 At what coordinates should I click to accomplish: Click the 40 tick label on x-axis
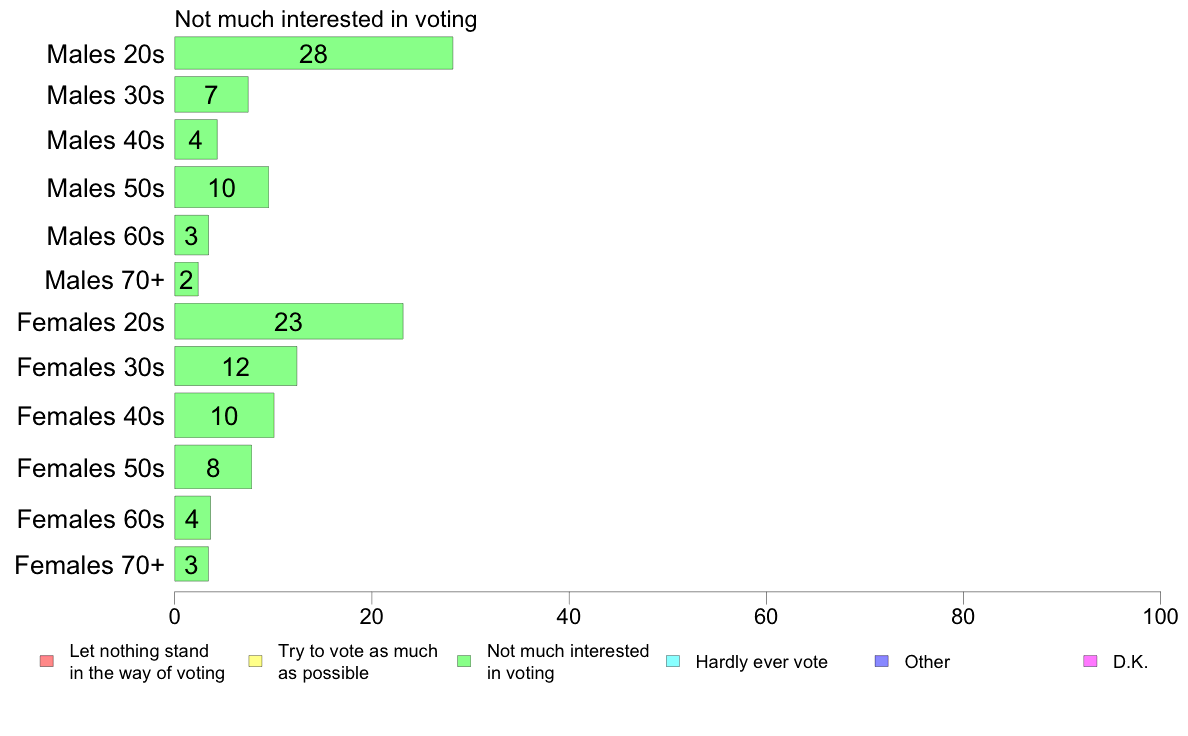coord(569,616)
